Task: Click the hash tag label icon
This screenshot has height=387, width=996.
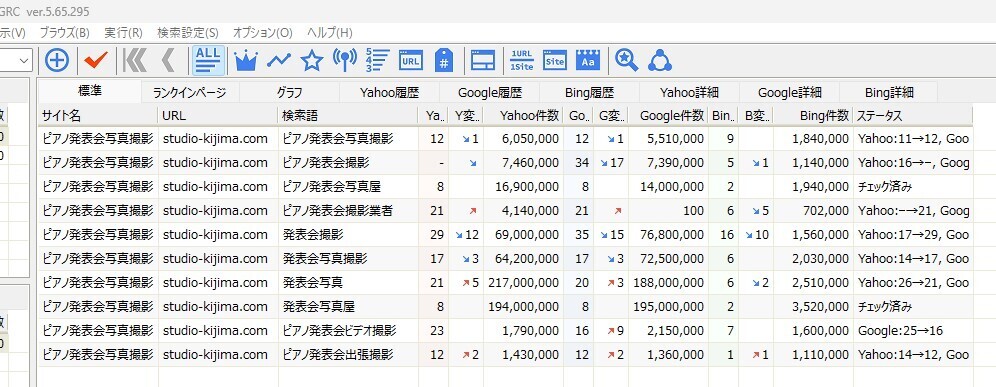Action: tap(444, 61)
